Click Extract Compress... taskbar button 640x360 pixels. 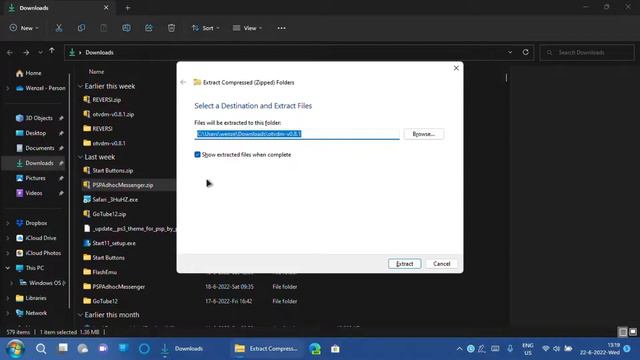pos(267,349)
